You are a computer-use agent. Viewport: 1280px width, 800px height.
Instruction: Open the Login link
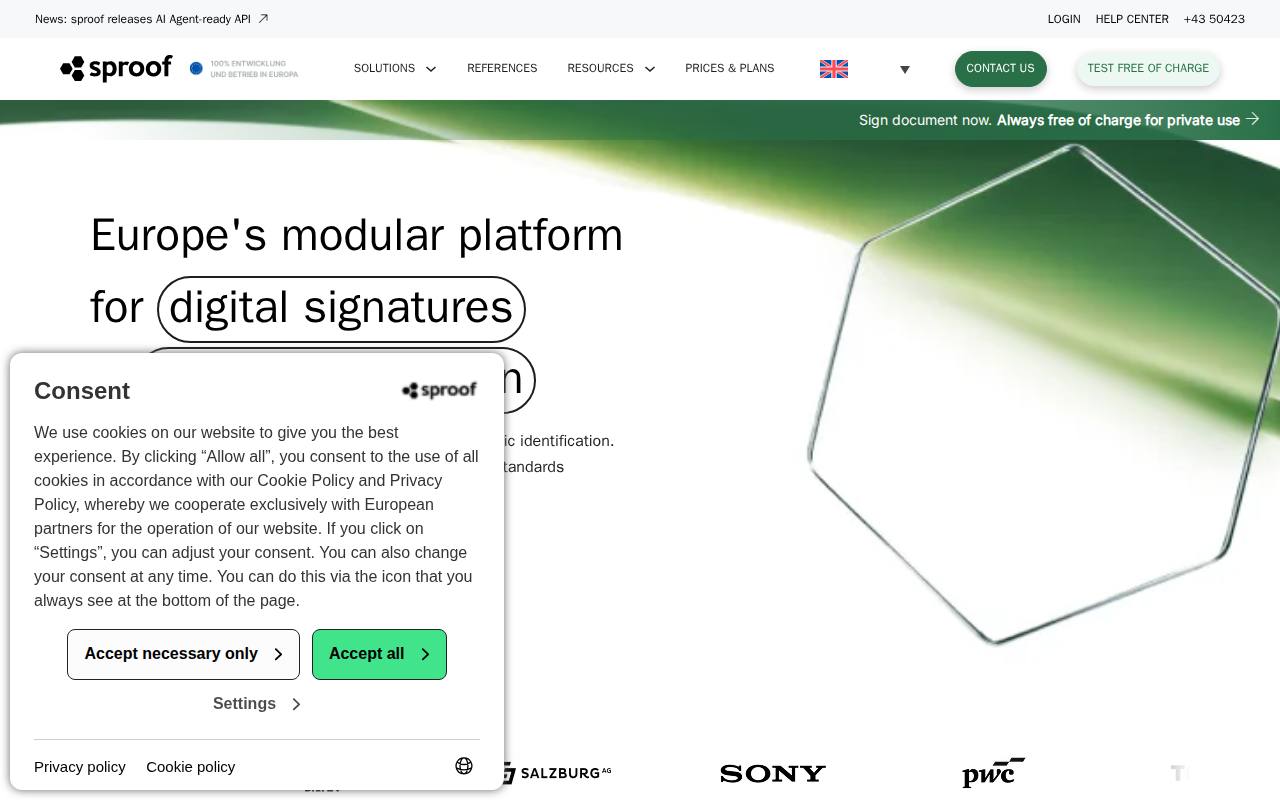pos(1064,19)
